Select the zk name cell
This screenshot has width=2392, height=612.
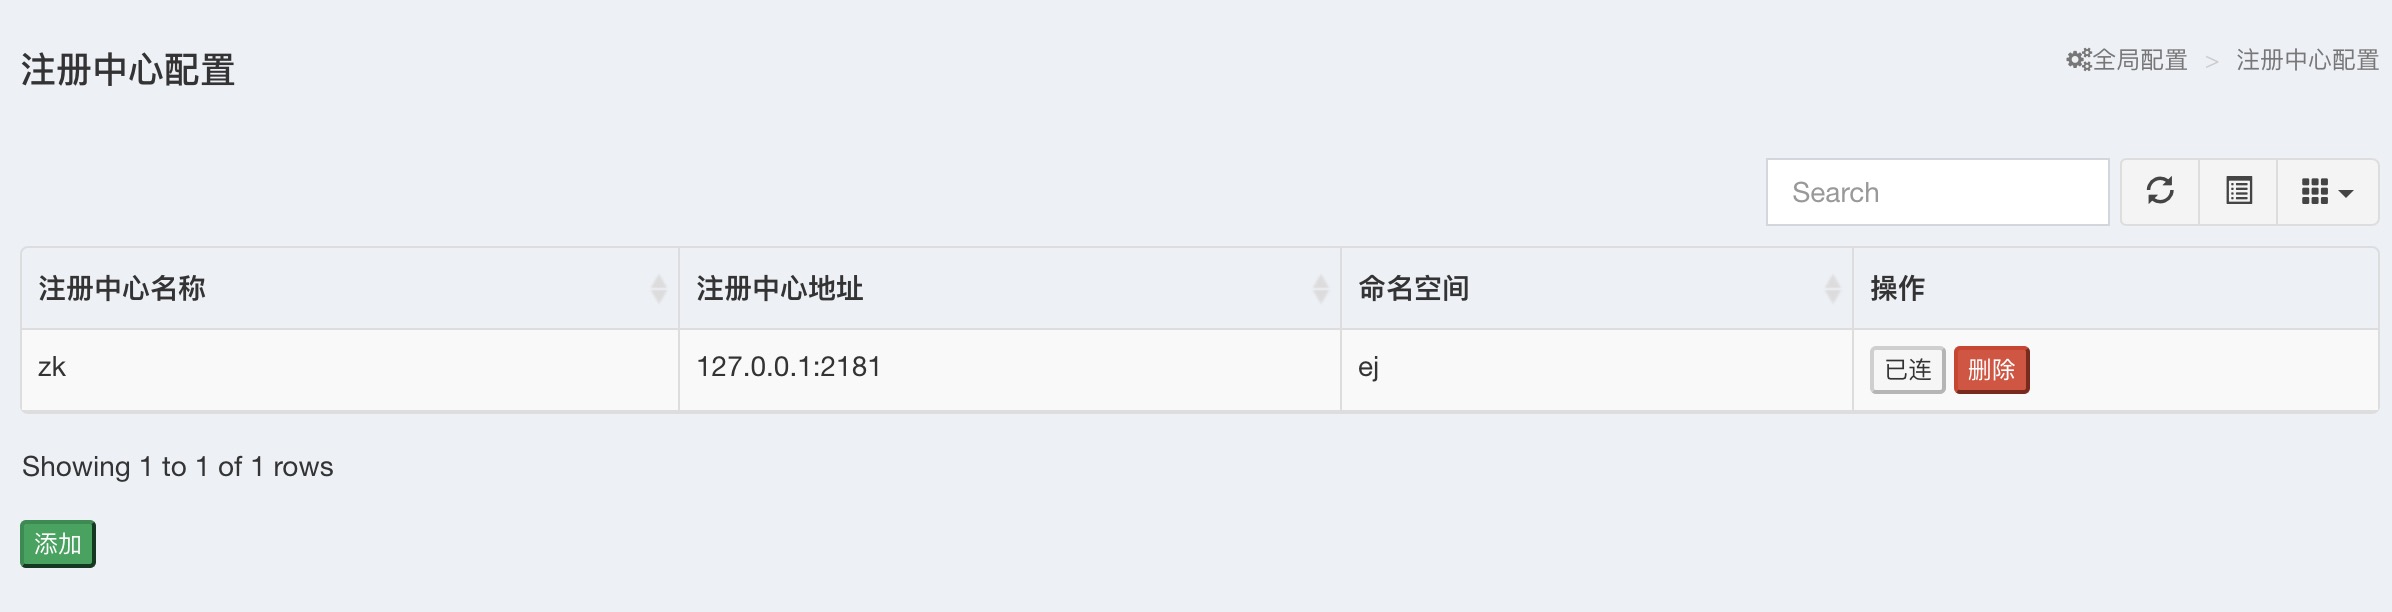(x=350, y=369)
